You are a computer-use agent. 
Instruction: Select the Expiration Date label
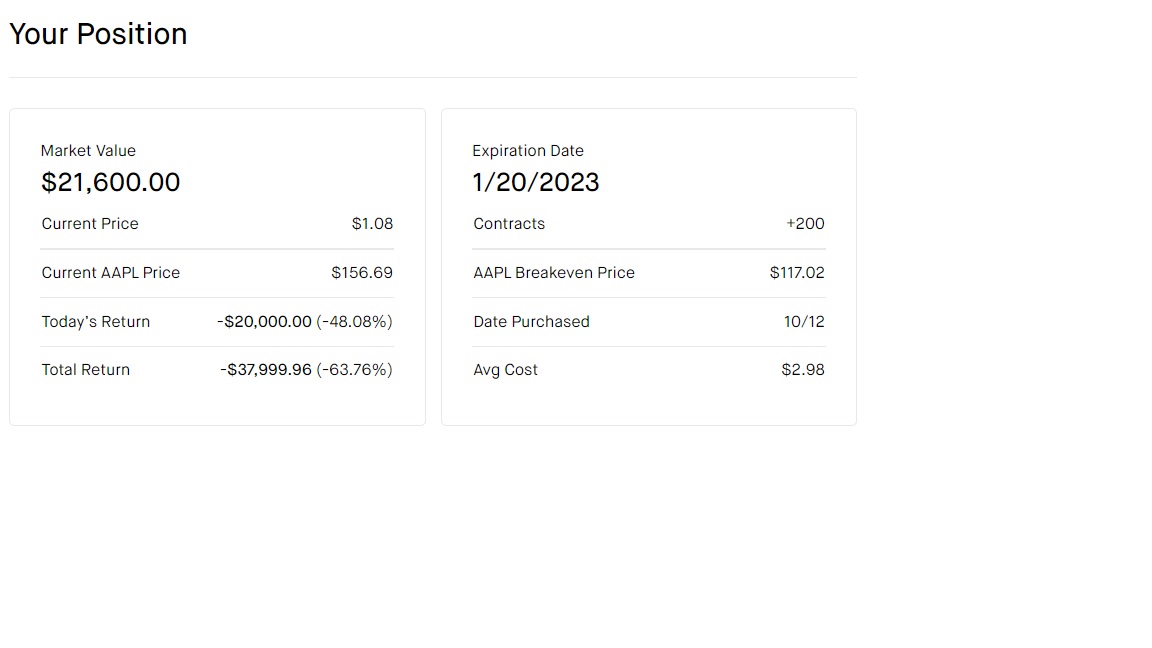(x=528, y=151)
